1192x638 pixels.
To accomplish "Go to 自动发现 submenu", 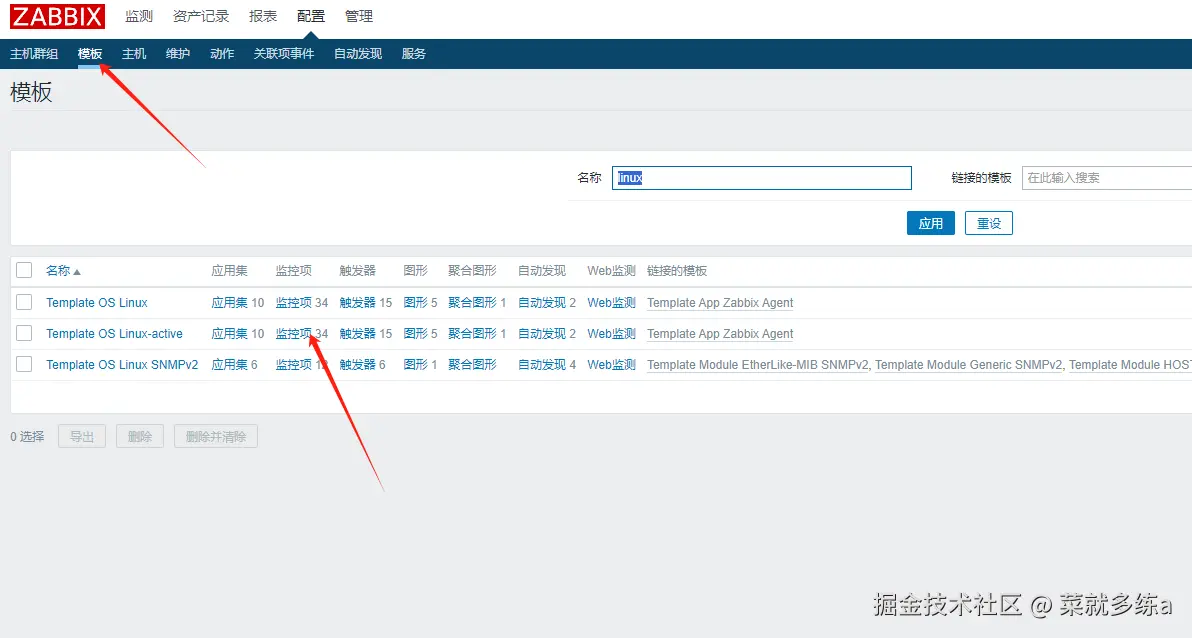I will [x=358, y=53].
